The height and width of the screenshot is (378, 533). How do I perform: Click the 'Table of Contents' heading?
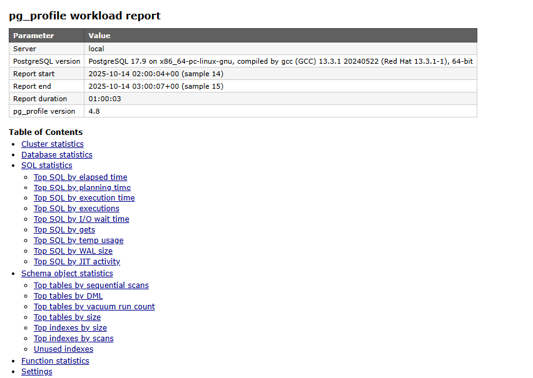[x=46, y=132]
